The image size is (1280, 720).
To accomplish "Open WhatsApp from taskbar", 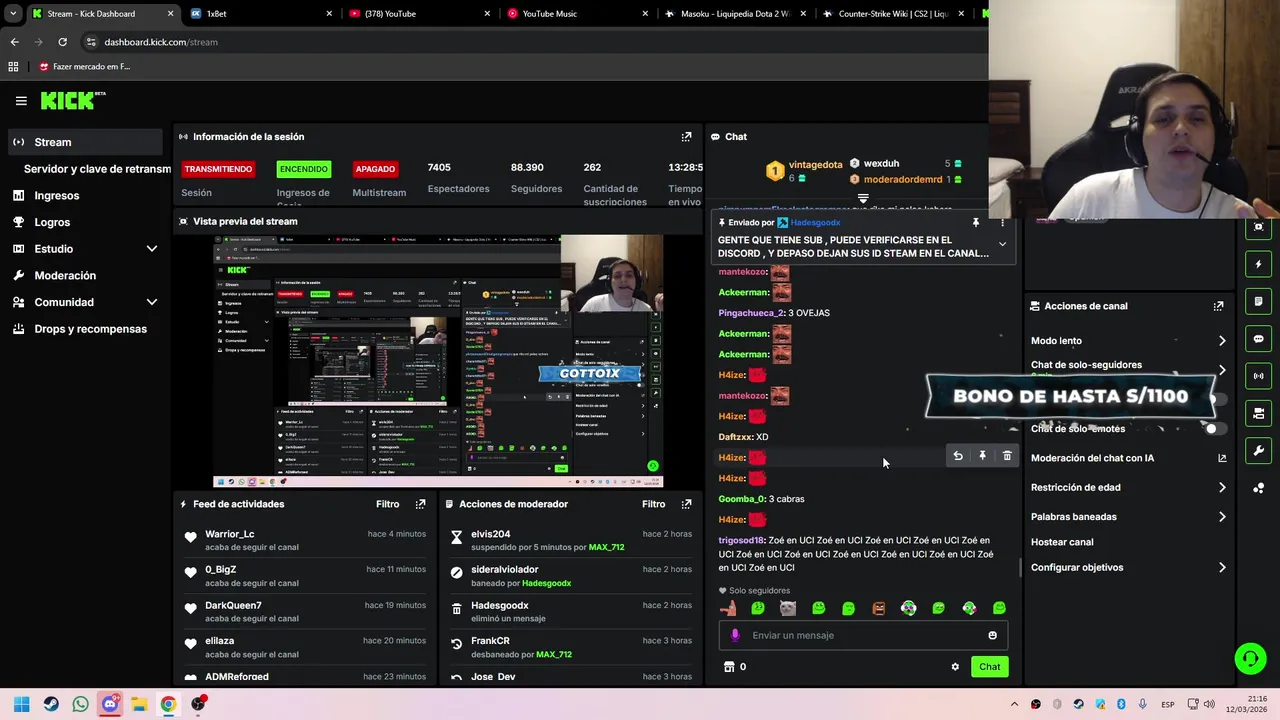I will [x=80, y=704].
